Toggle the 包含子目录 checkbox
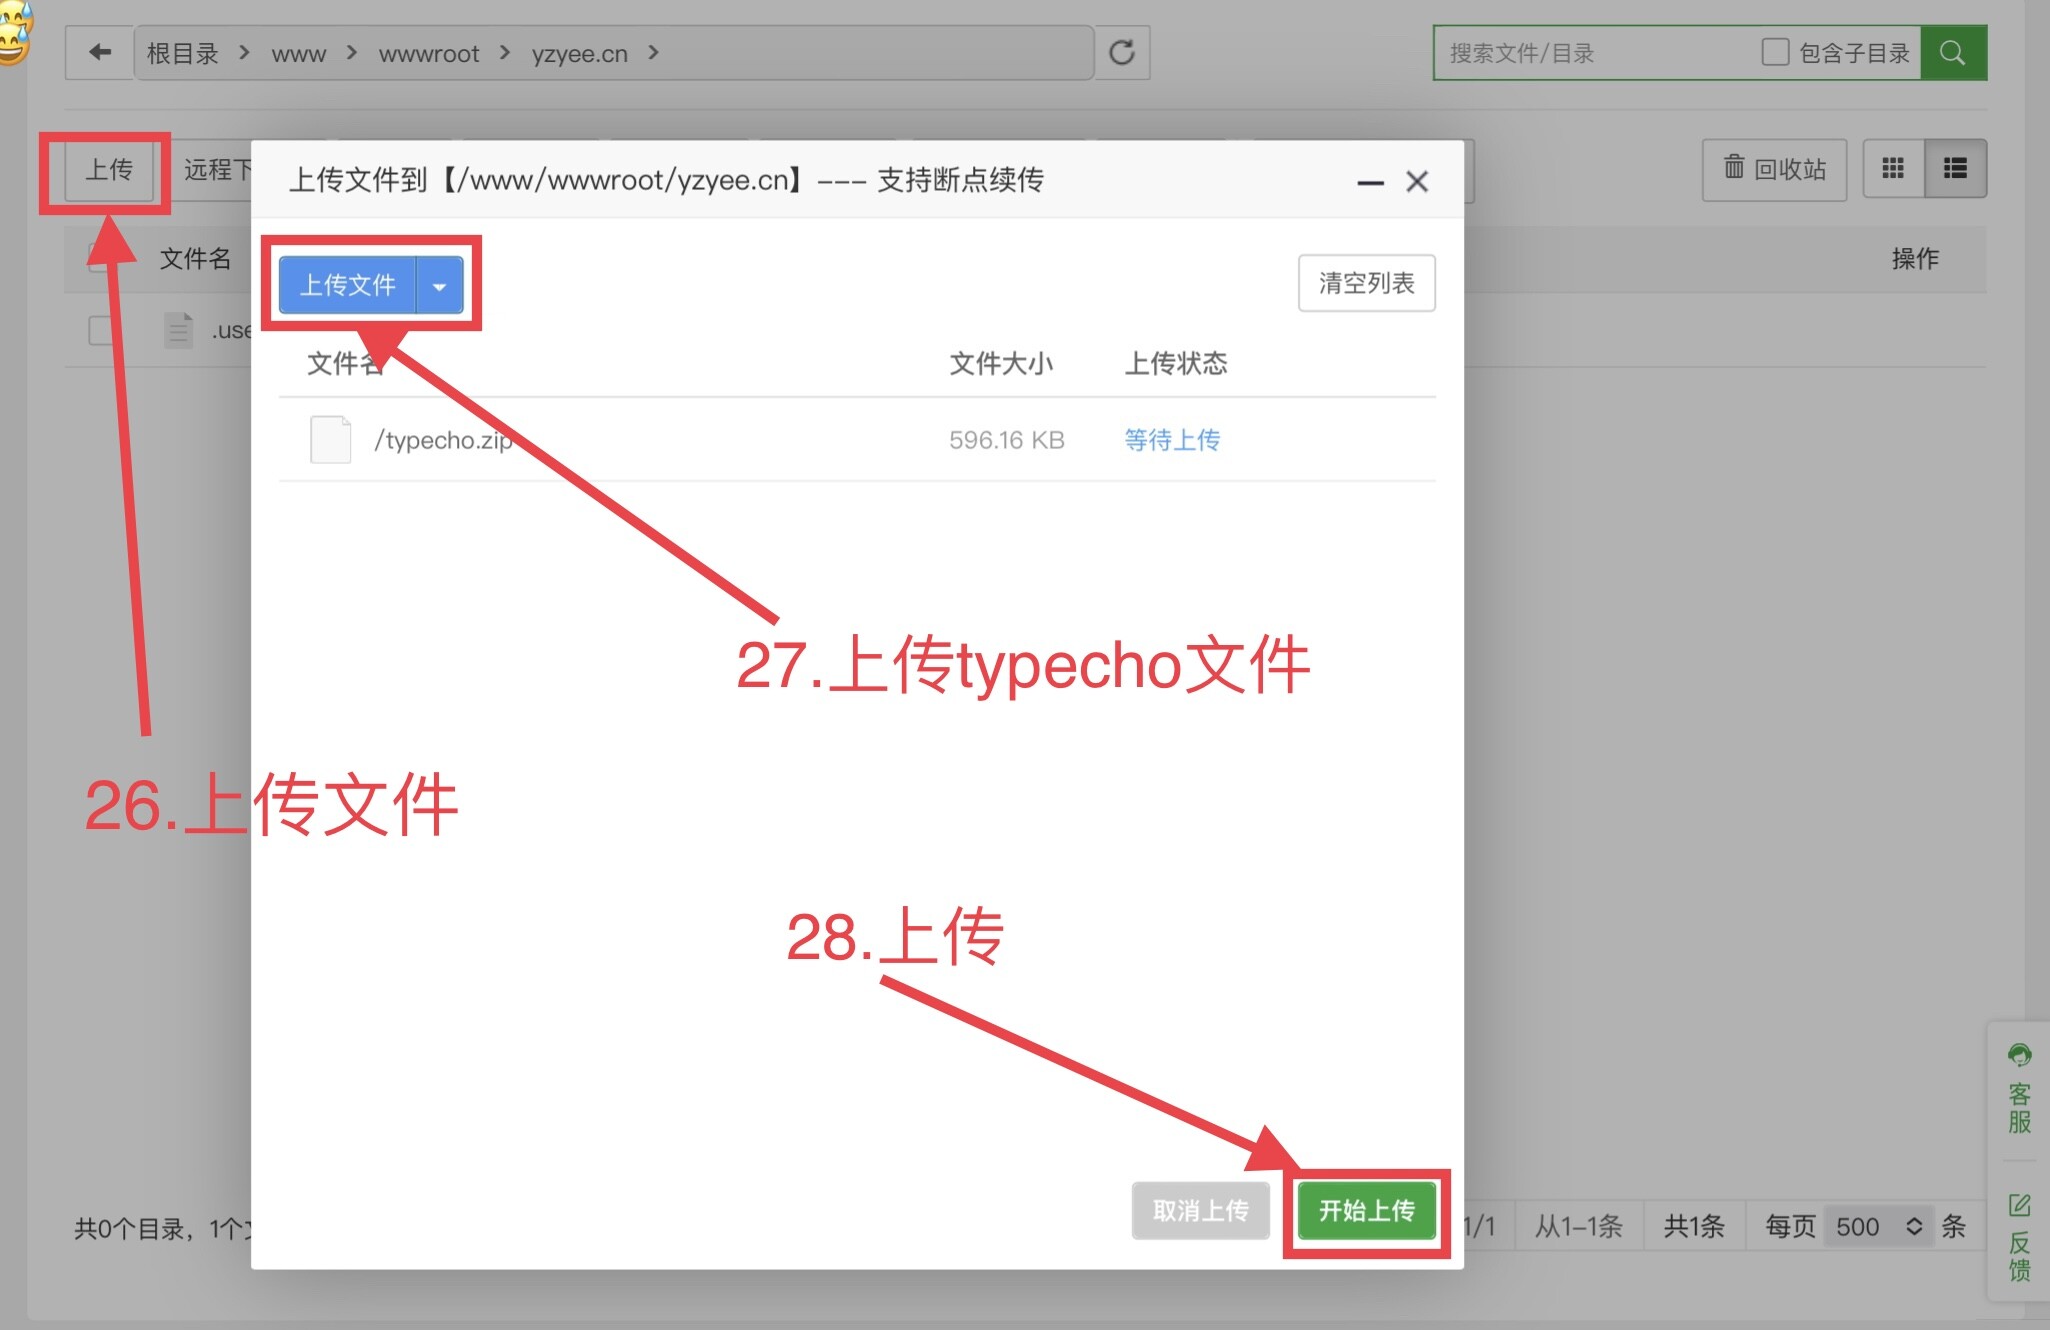Viewport: 2050px width, 1330px height. pos(1775,52)
